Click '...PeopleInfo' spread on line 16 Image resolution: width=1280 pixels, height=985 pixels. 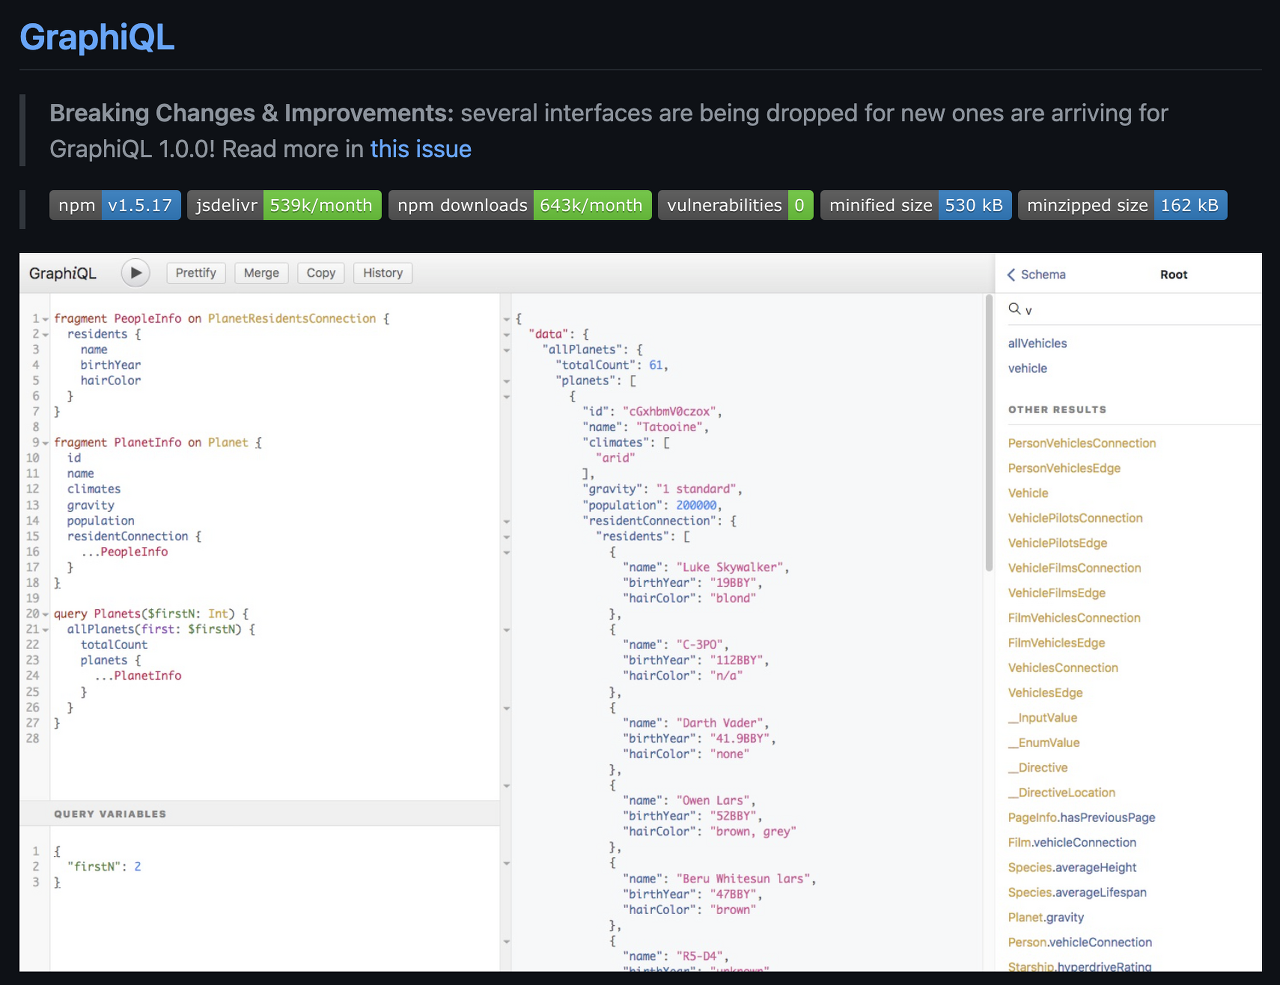[124, 552]
